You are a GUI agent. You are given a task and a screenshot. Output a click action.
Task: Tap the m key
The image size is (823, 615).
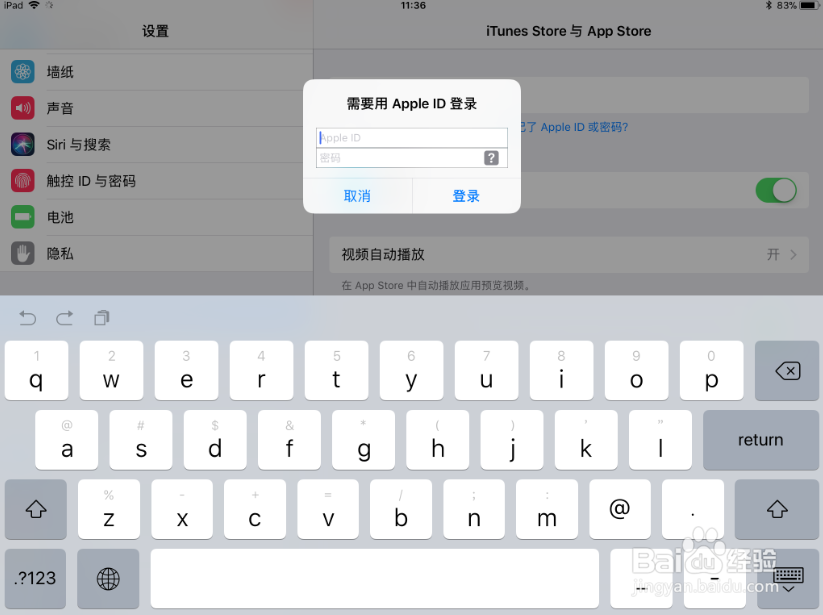coord(547,509)
